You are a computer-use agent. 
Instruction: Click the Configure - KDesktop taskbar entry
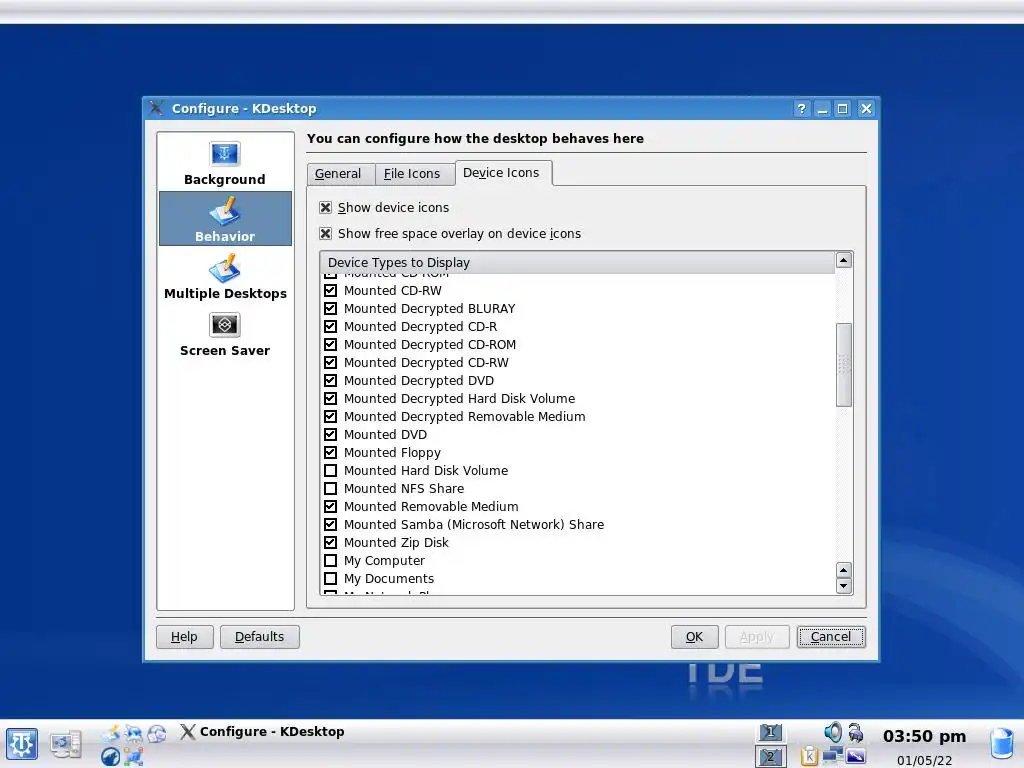tap(263, 731)
